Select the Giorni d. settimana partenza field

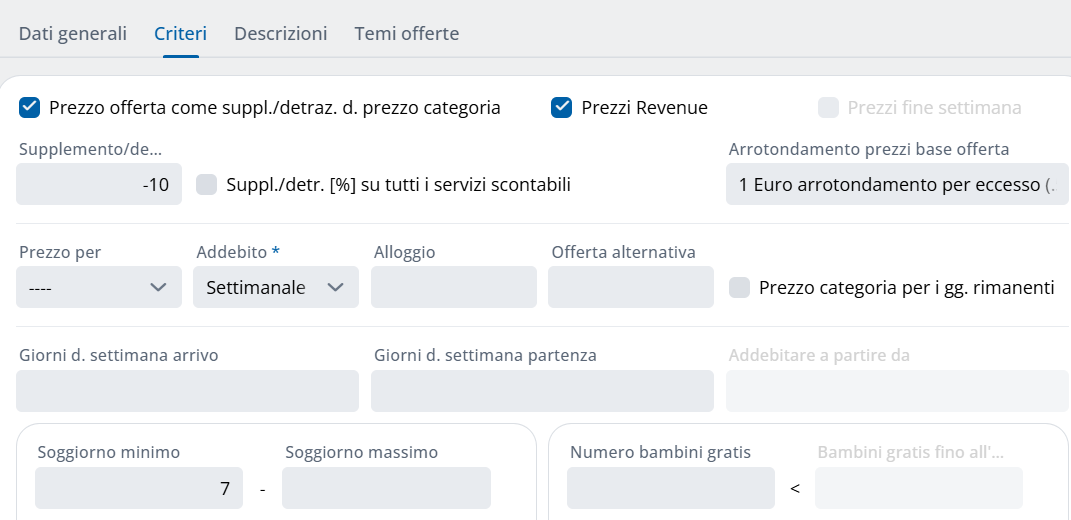coord(541,391)
